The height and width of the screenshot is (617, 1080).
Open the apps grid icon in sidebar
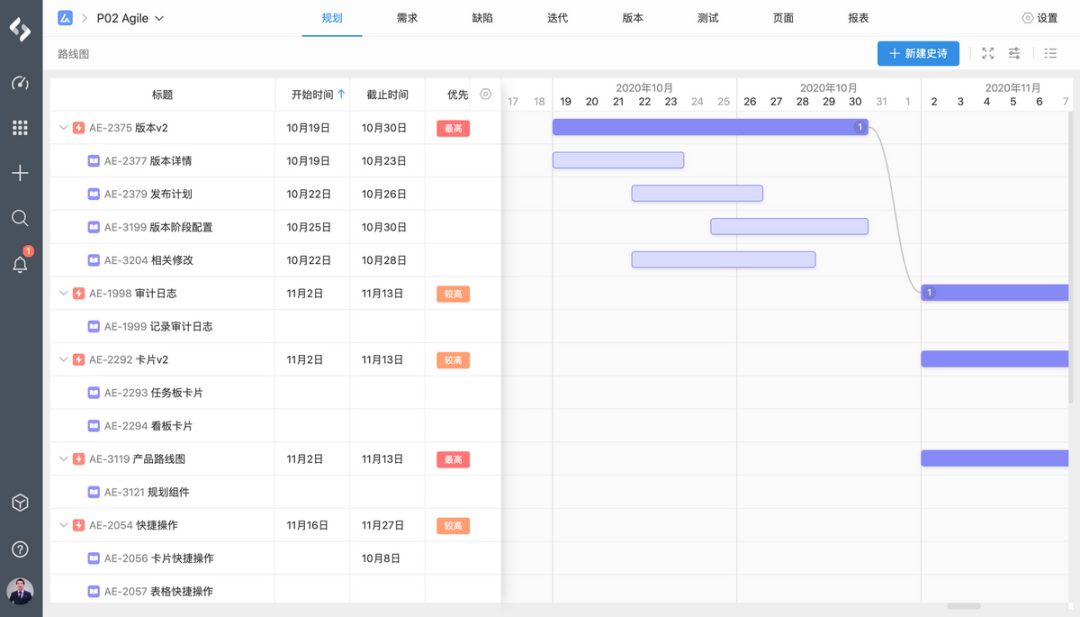20,127
